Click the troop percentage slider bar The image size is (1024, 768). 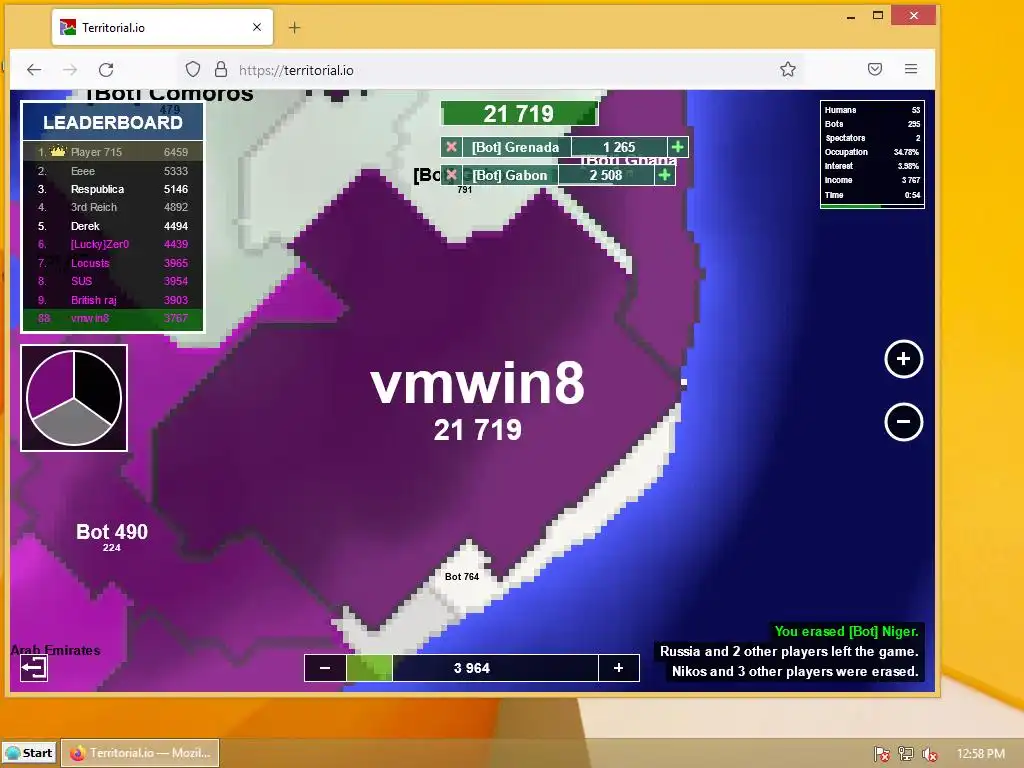[x=472, y=668]
